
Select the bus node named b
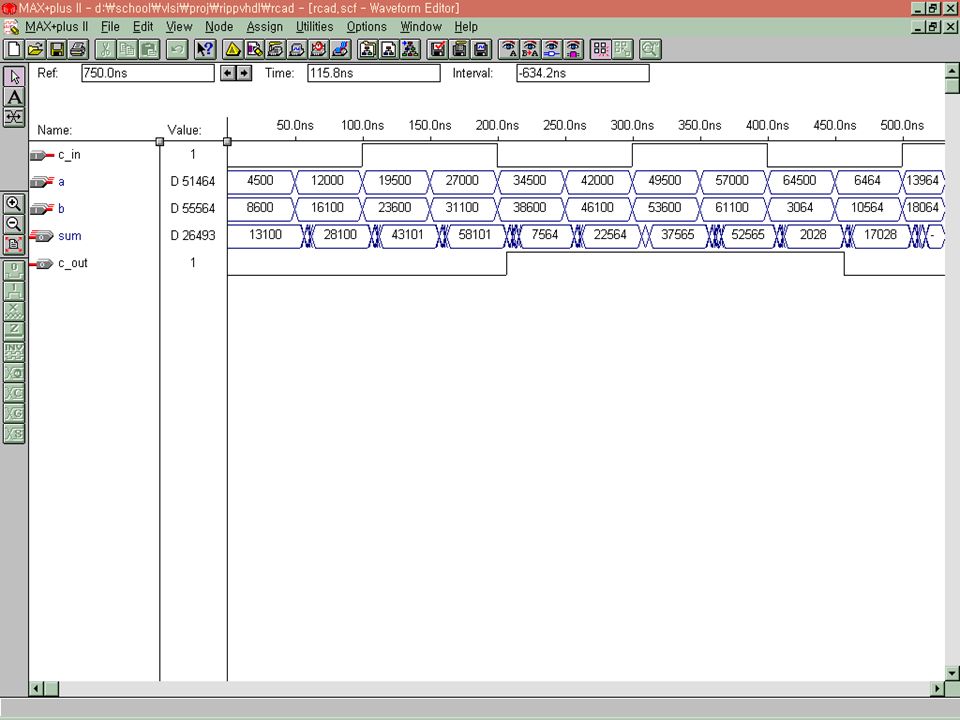click(61, 209)
